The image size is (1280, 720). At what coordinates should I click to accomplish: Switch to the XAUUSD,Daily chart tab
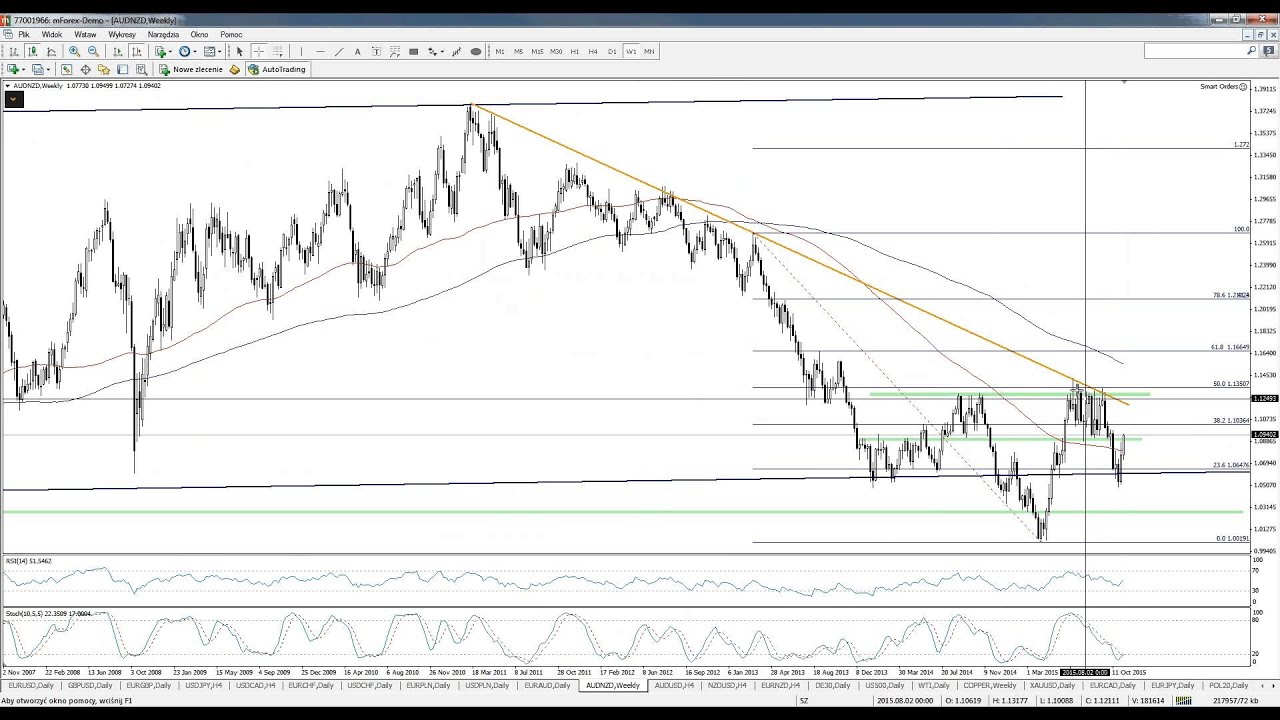click(x=1050, y=686)
